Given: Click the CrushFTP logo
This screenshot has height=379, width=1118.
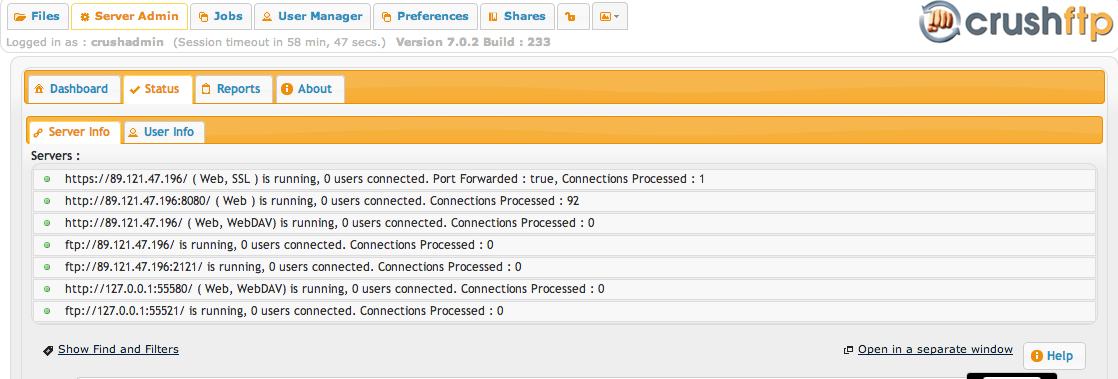Looking at the screenshot, I should [1015, 25].
